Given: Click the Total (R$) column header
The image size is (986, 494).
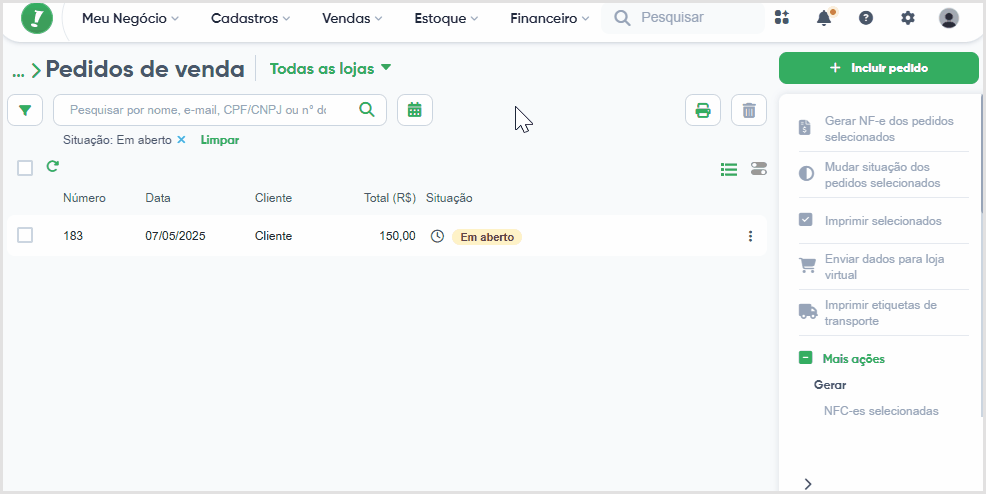Looking at the screenshot, I should click(390, 197).
